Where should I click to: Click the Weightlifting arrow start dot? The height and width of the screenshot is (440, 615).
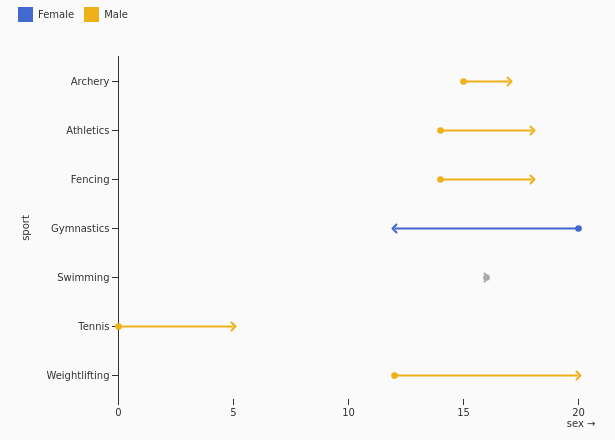click(395, 376)
